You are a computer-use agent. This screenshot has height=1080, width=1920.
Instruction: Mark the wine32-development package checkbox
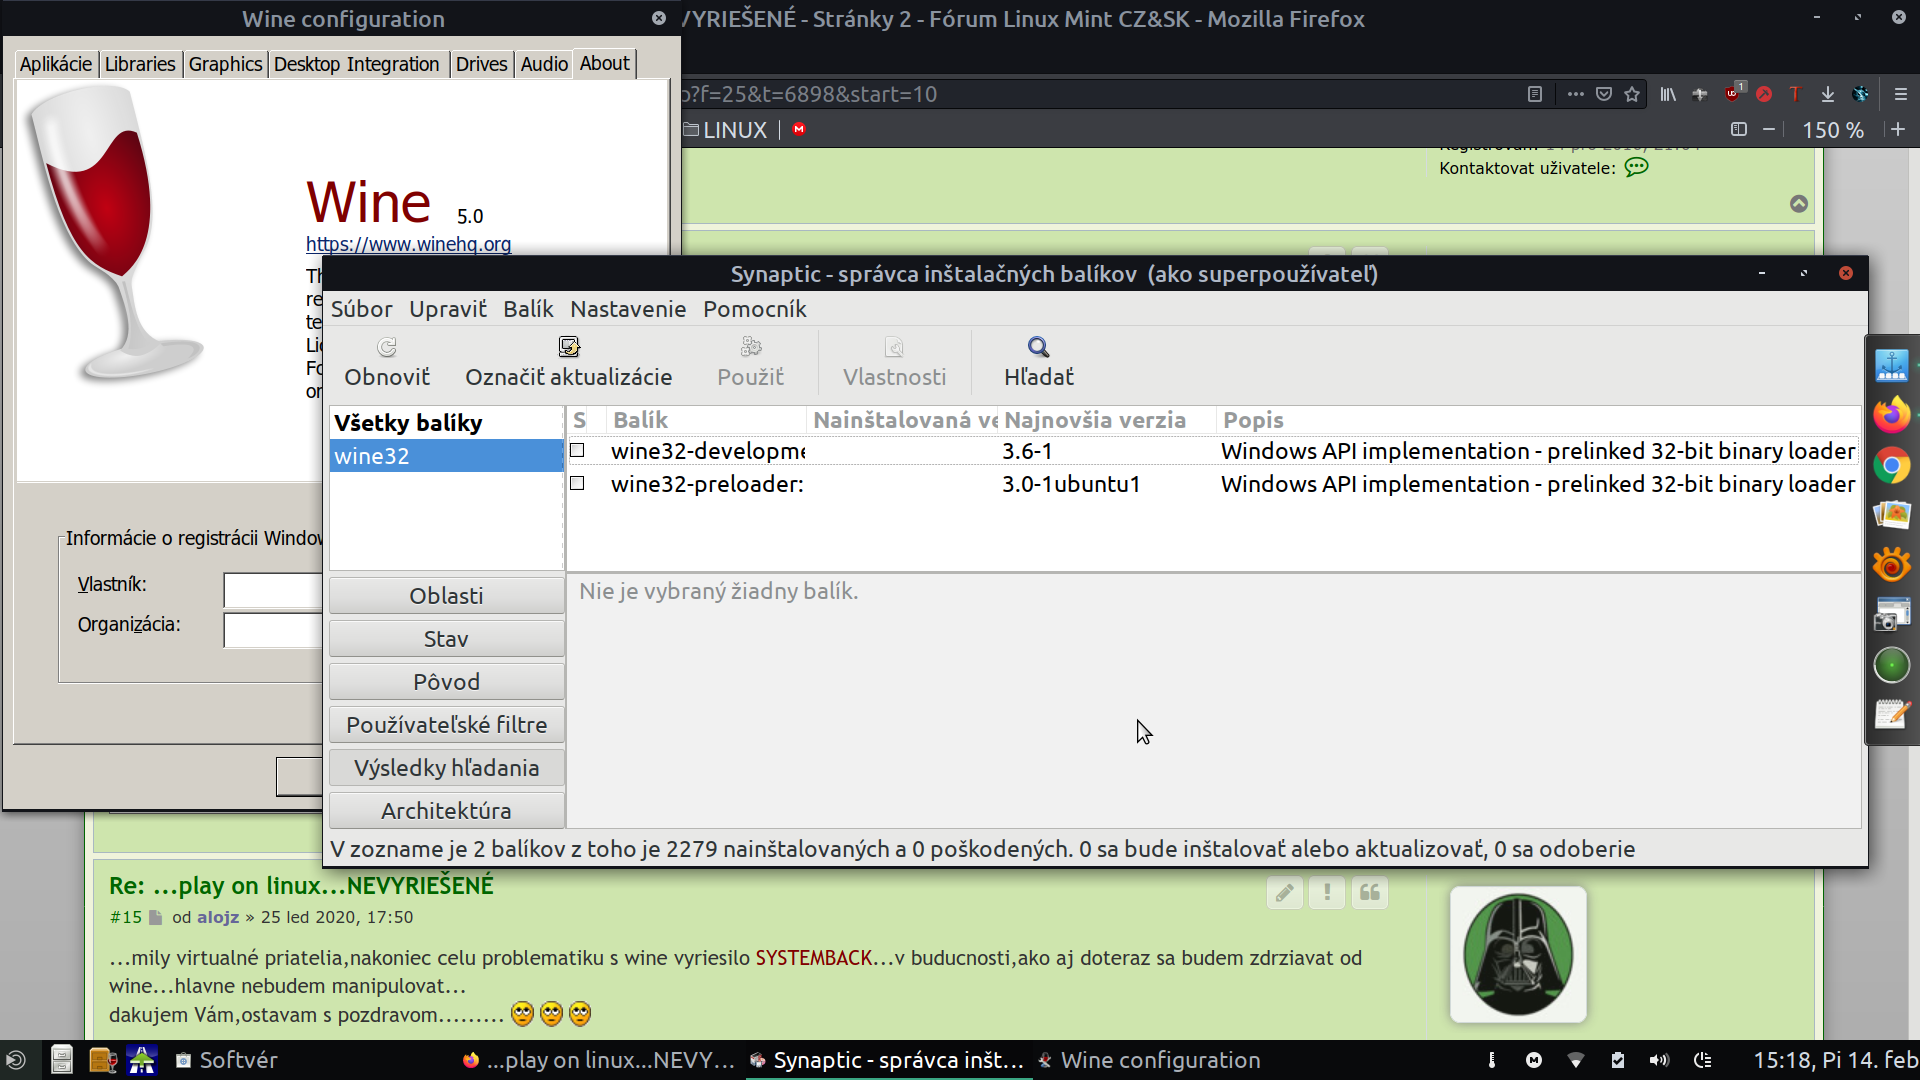(577, 451)
